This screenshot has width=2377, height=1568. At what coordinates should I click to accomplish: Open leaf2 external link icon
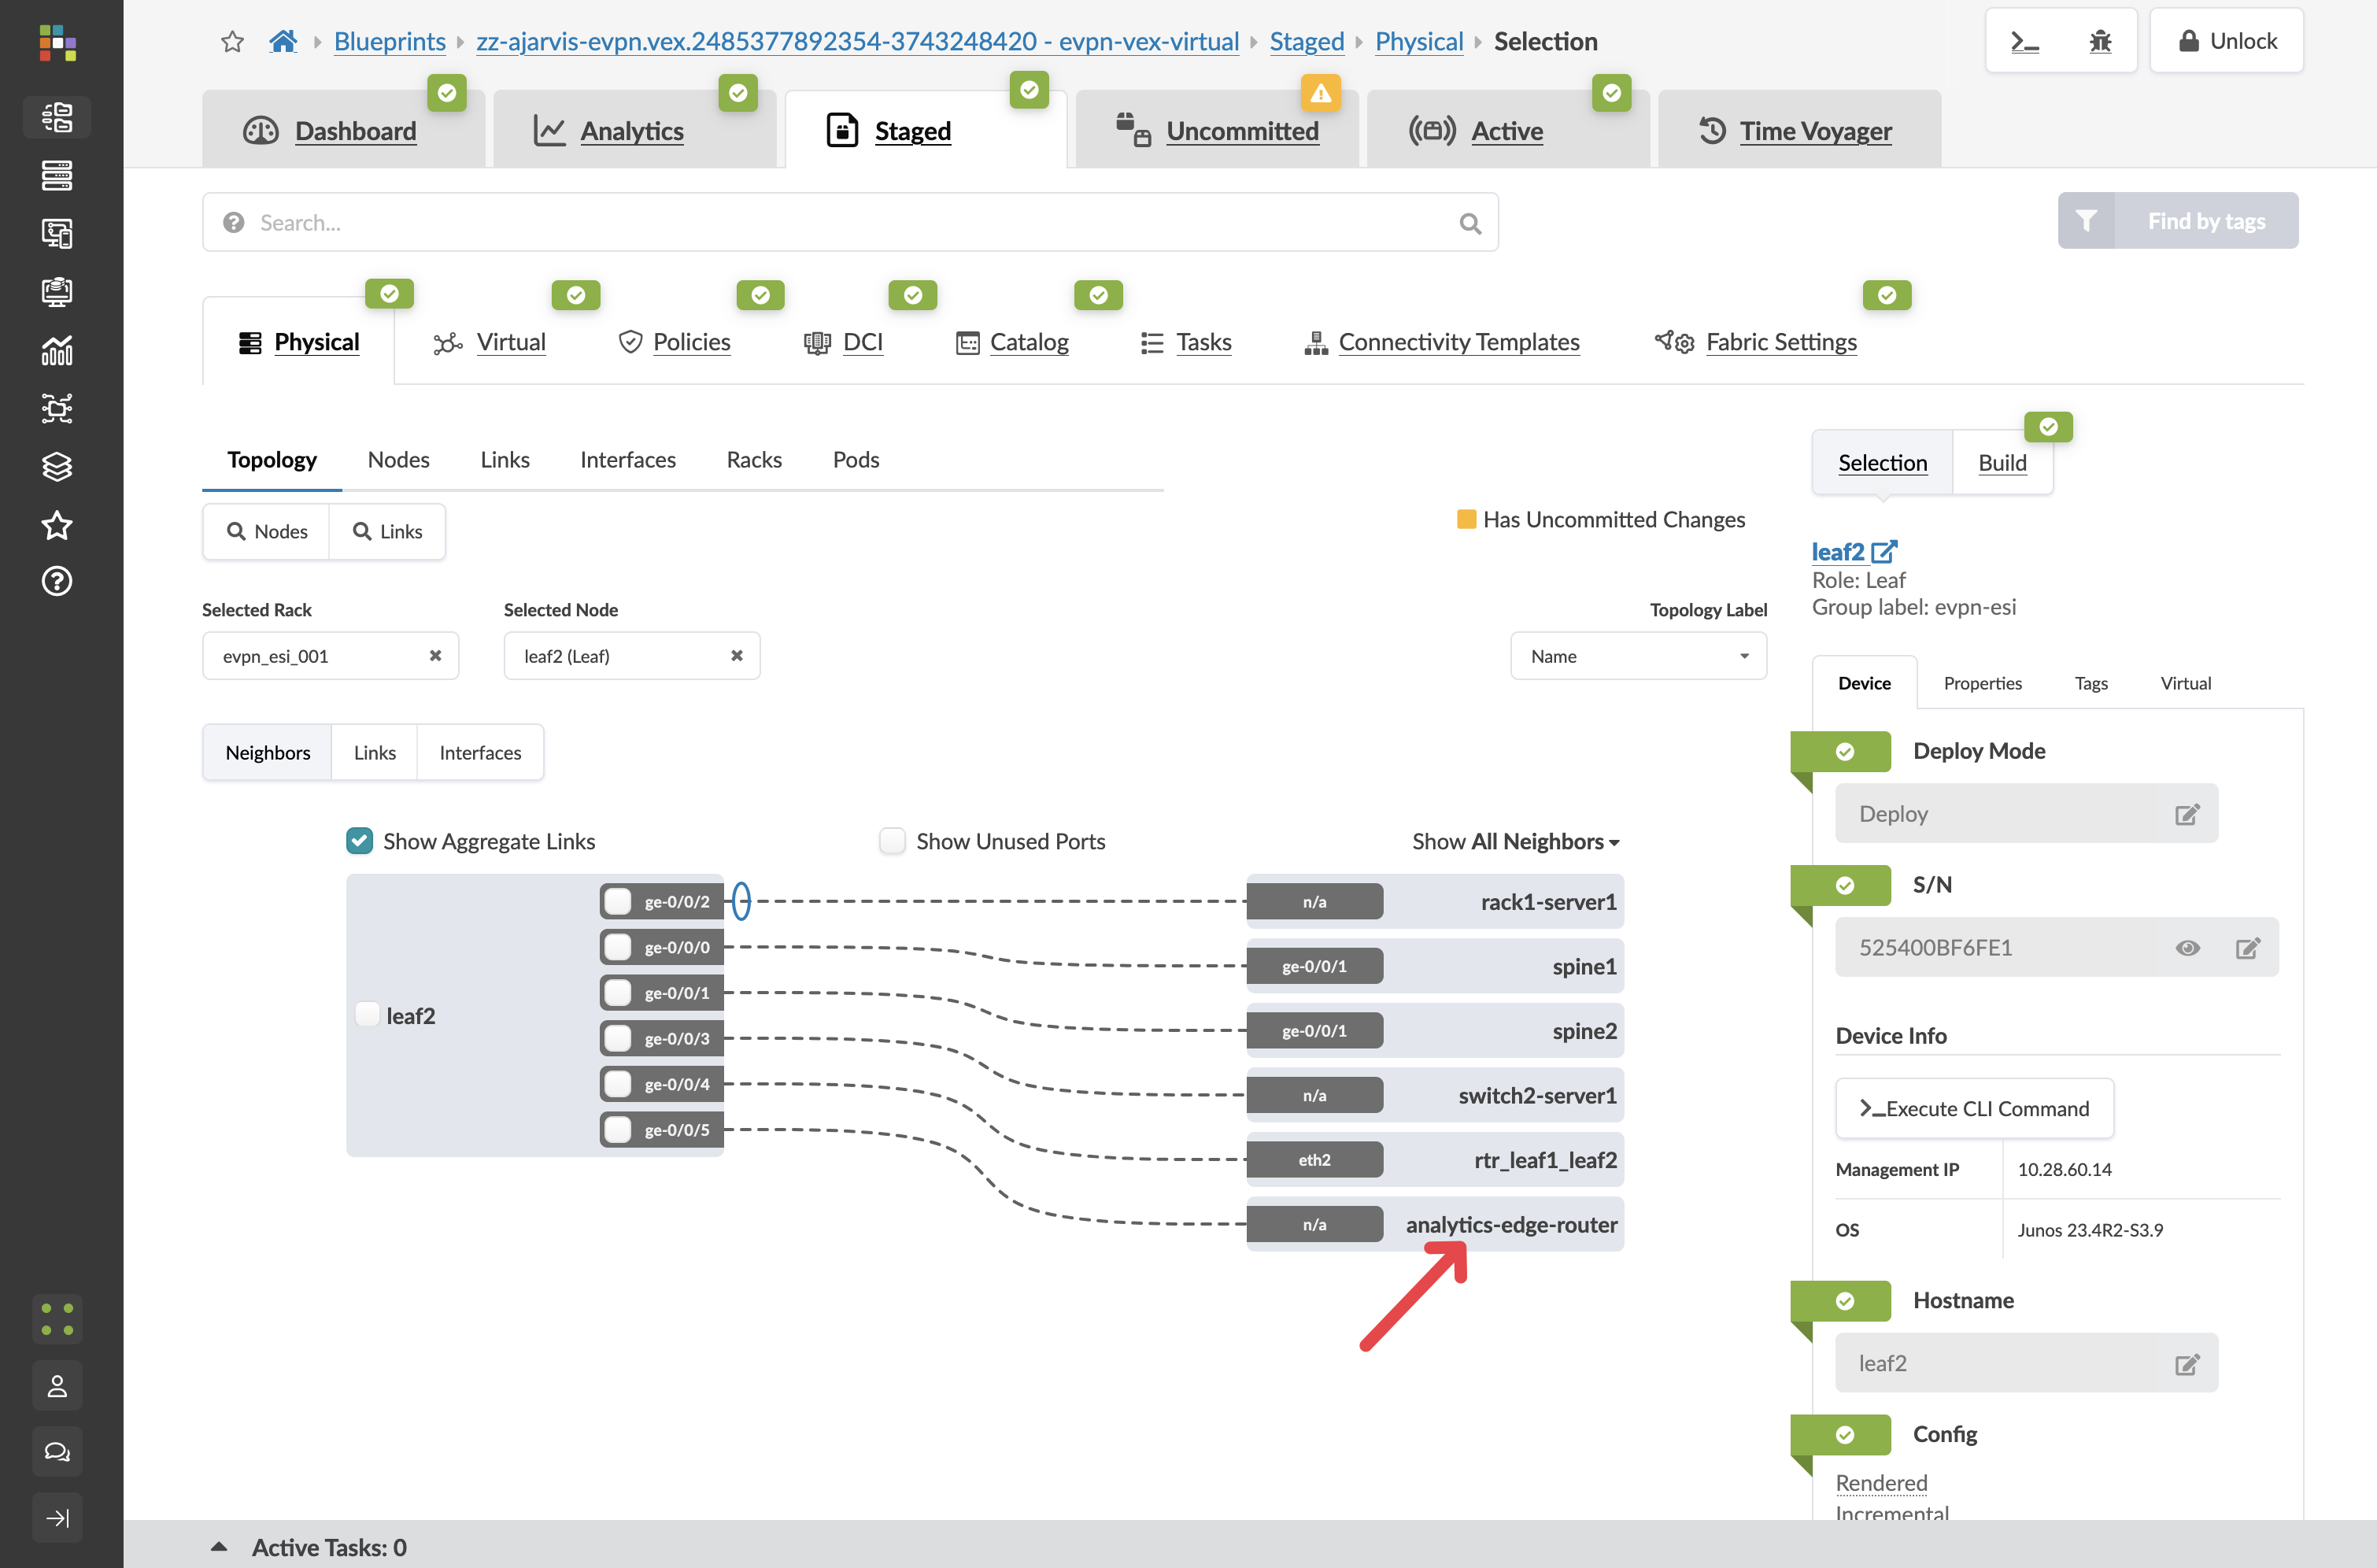[x=1884, y=552]
